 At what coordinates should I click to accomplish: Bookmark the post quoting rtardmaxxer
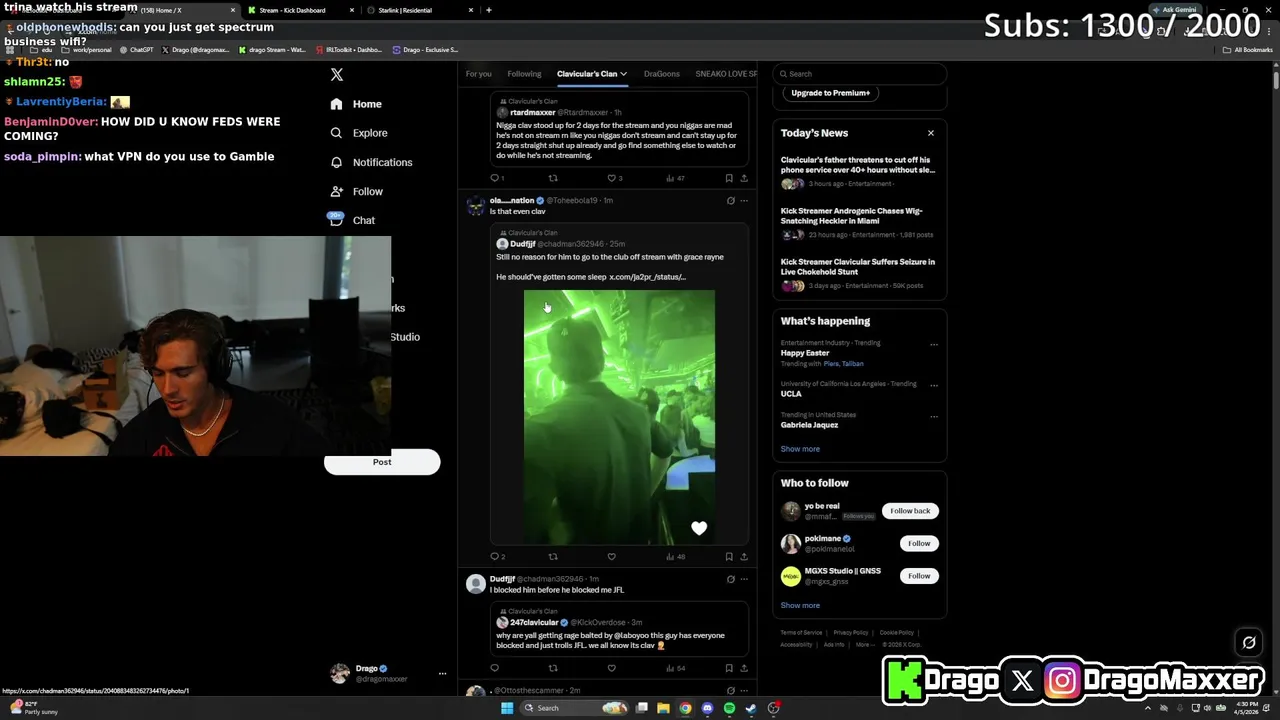pyautogui.click(x=729, y=178)
